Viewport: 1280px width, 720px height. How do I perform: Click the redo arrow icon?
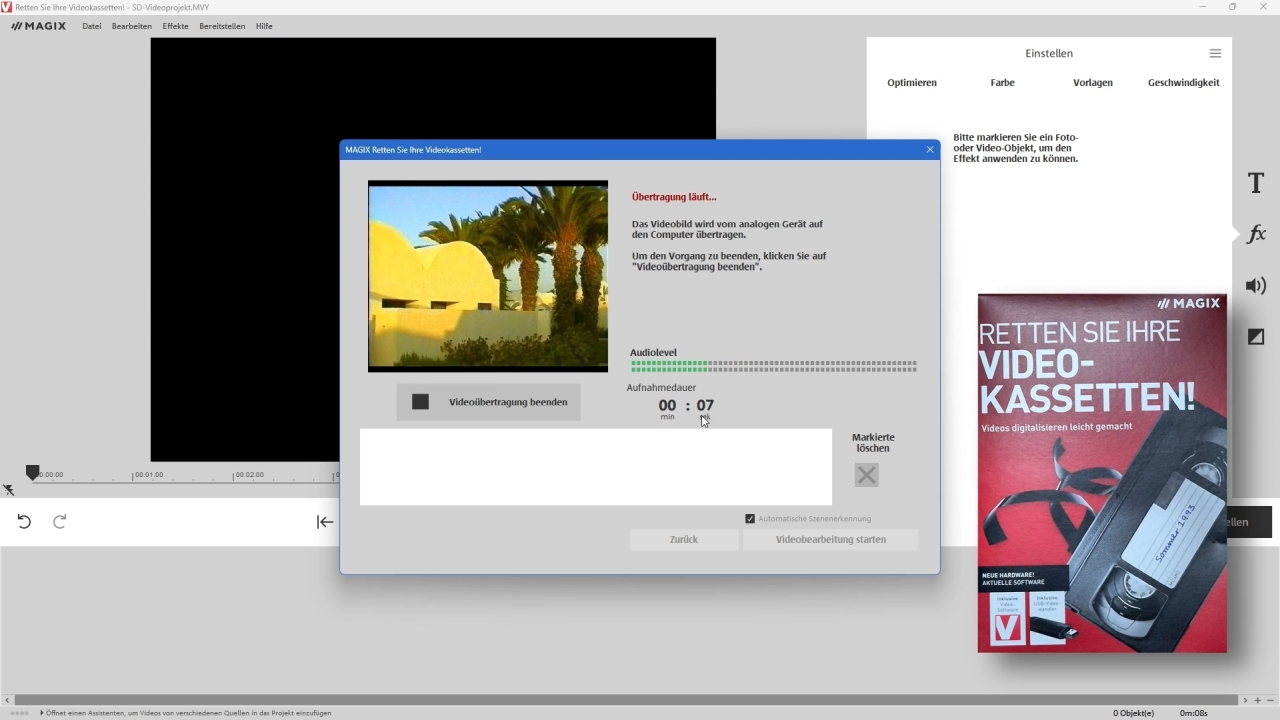click(60, 521)
